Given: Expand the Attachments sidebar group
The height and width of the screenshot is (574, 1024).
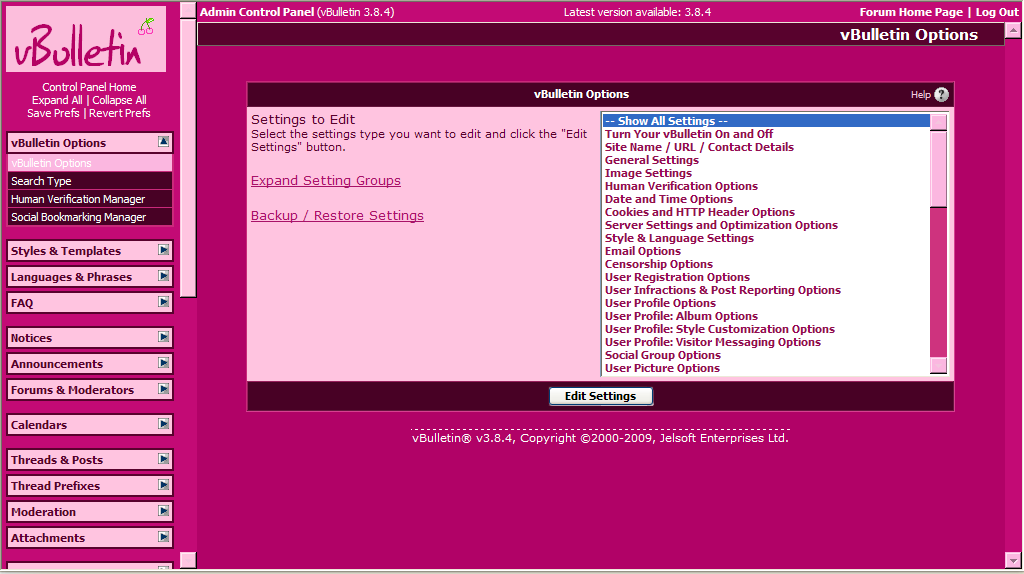Looking at the screenshot, I should (x=163, y=537).
